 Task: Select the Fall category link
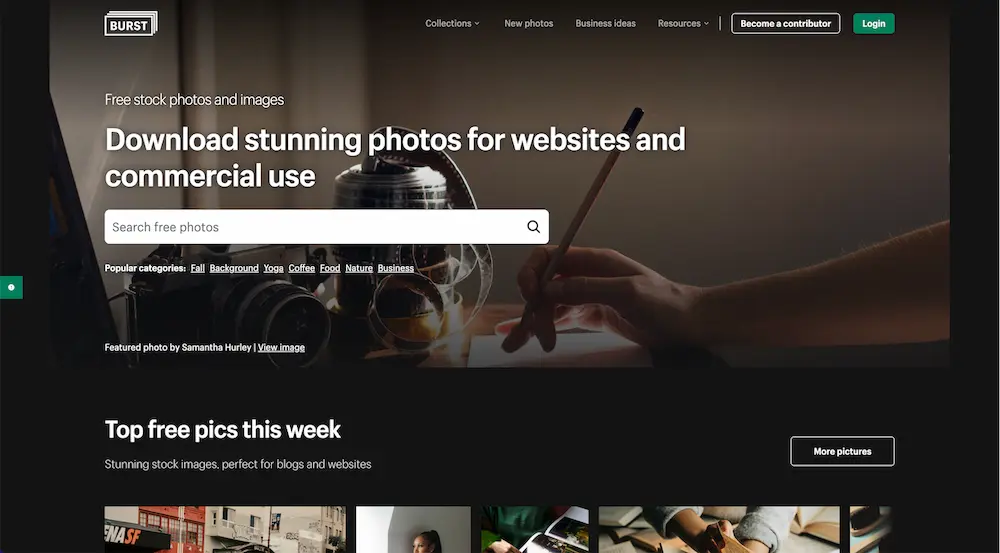tap(198, 268)
